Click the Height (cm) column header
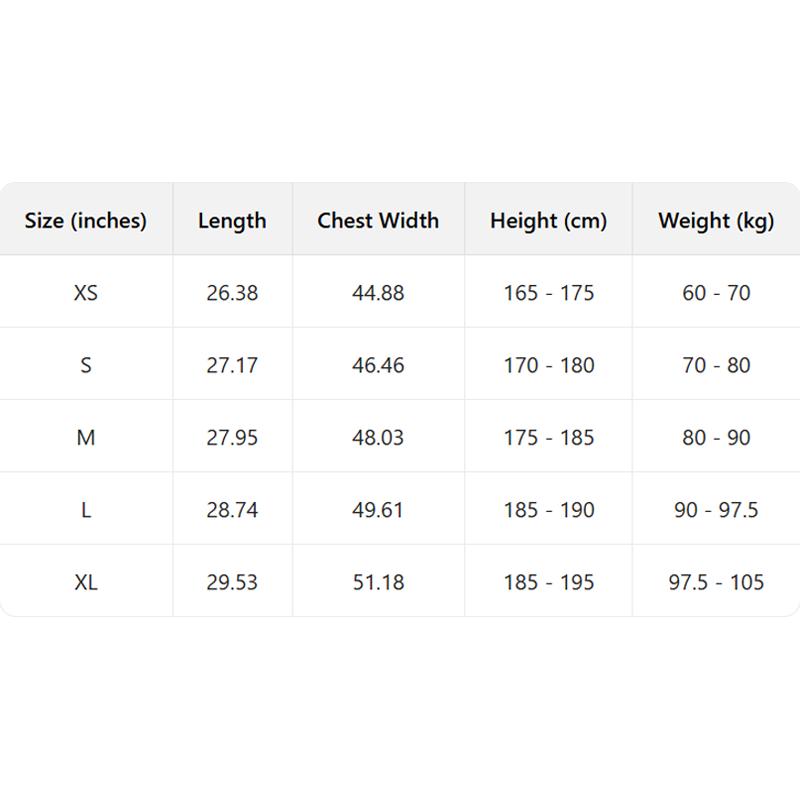This screenshot has height=800, width=800. [548, 221]
